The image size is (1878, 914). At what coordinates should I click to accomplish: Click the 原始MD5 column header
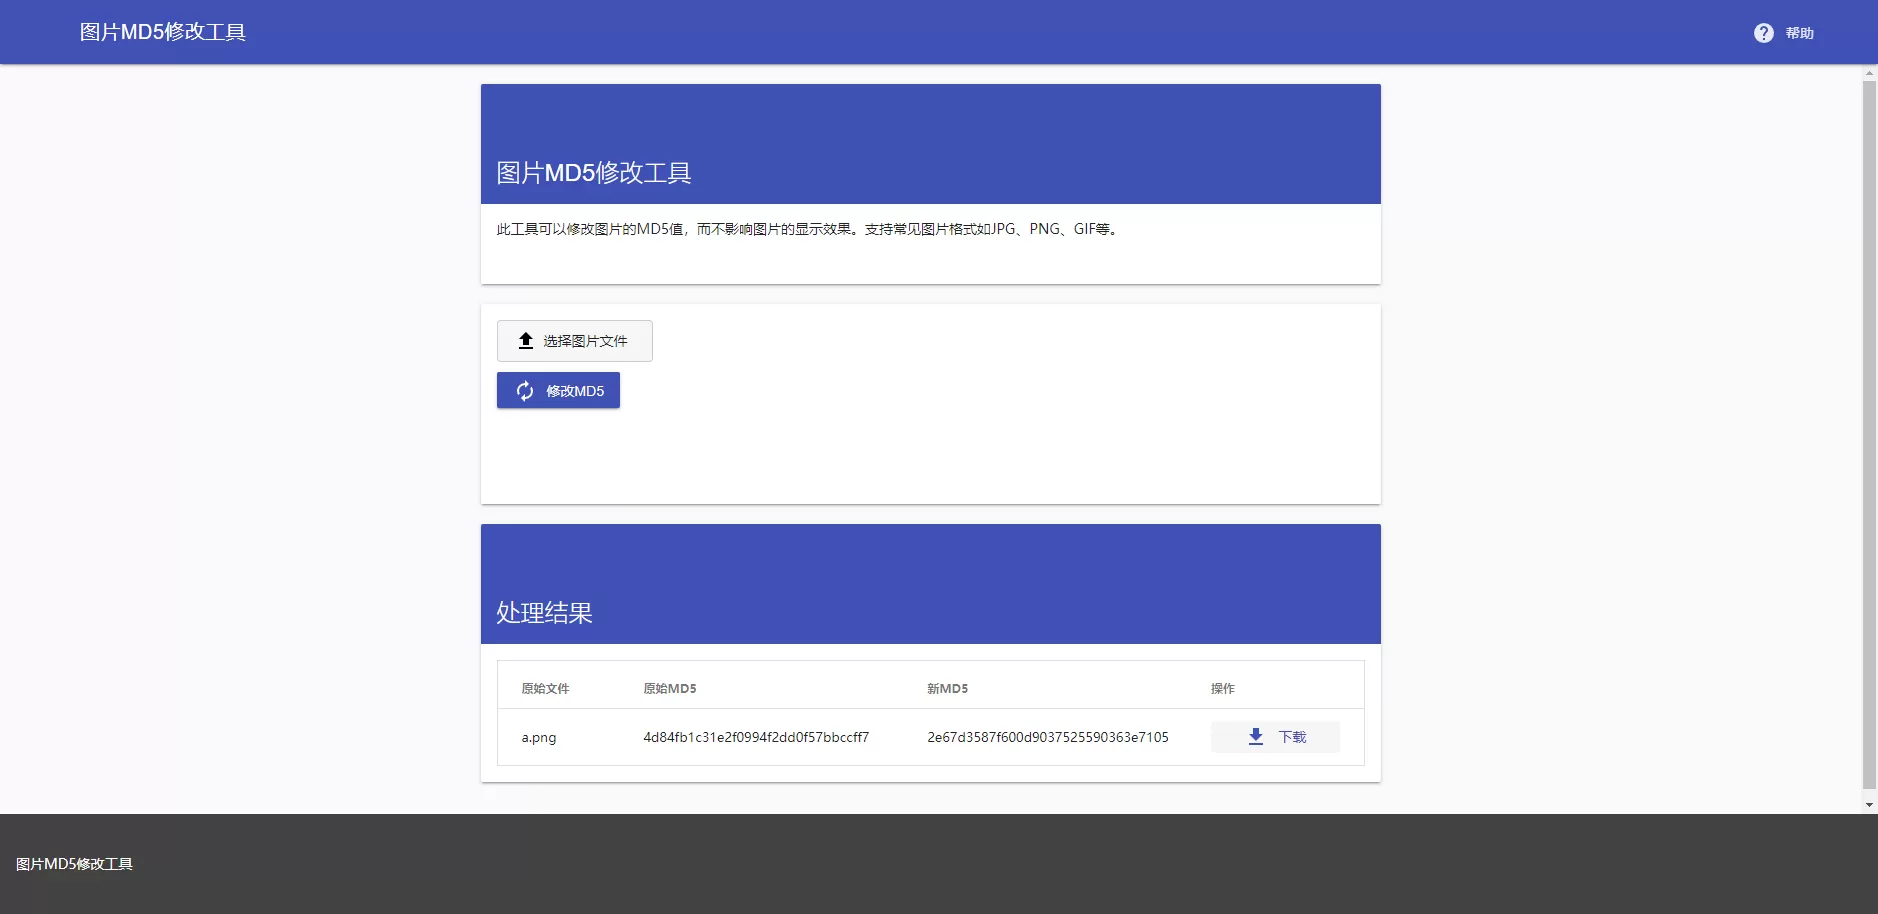[669, 689]
